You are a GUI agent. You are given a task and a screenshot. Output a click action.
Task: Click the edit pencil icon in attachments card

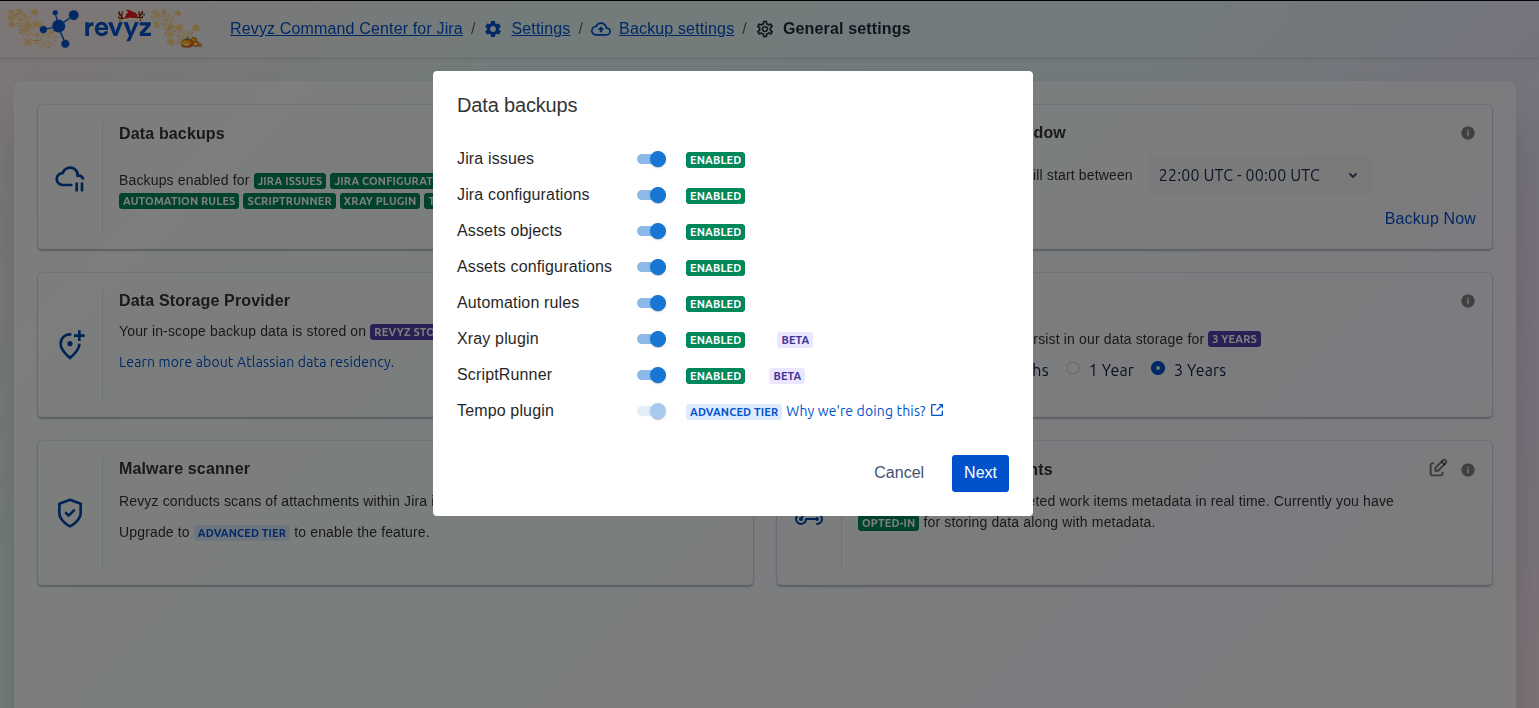click(x=1437, y=468)
